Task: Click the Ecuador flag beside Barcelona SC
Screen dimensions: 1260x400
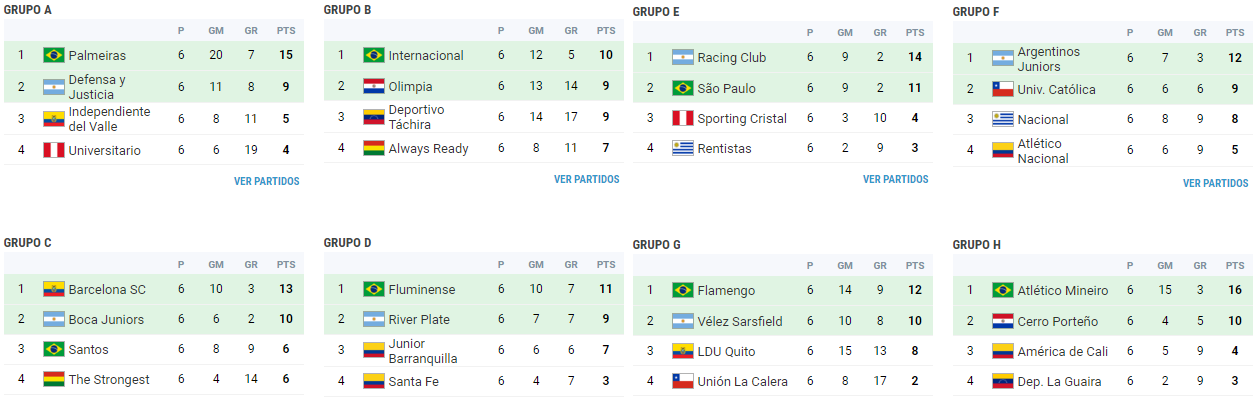Action: 54,290
